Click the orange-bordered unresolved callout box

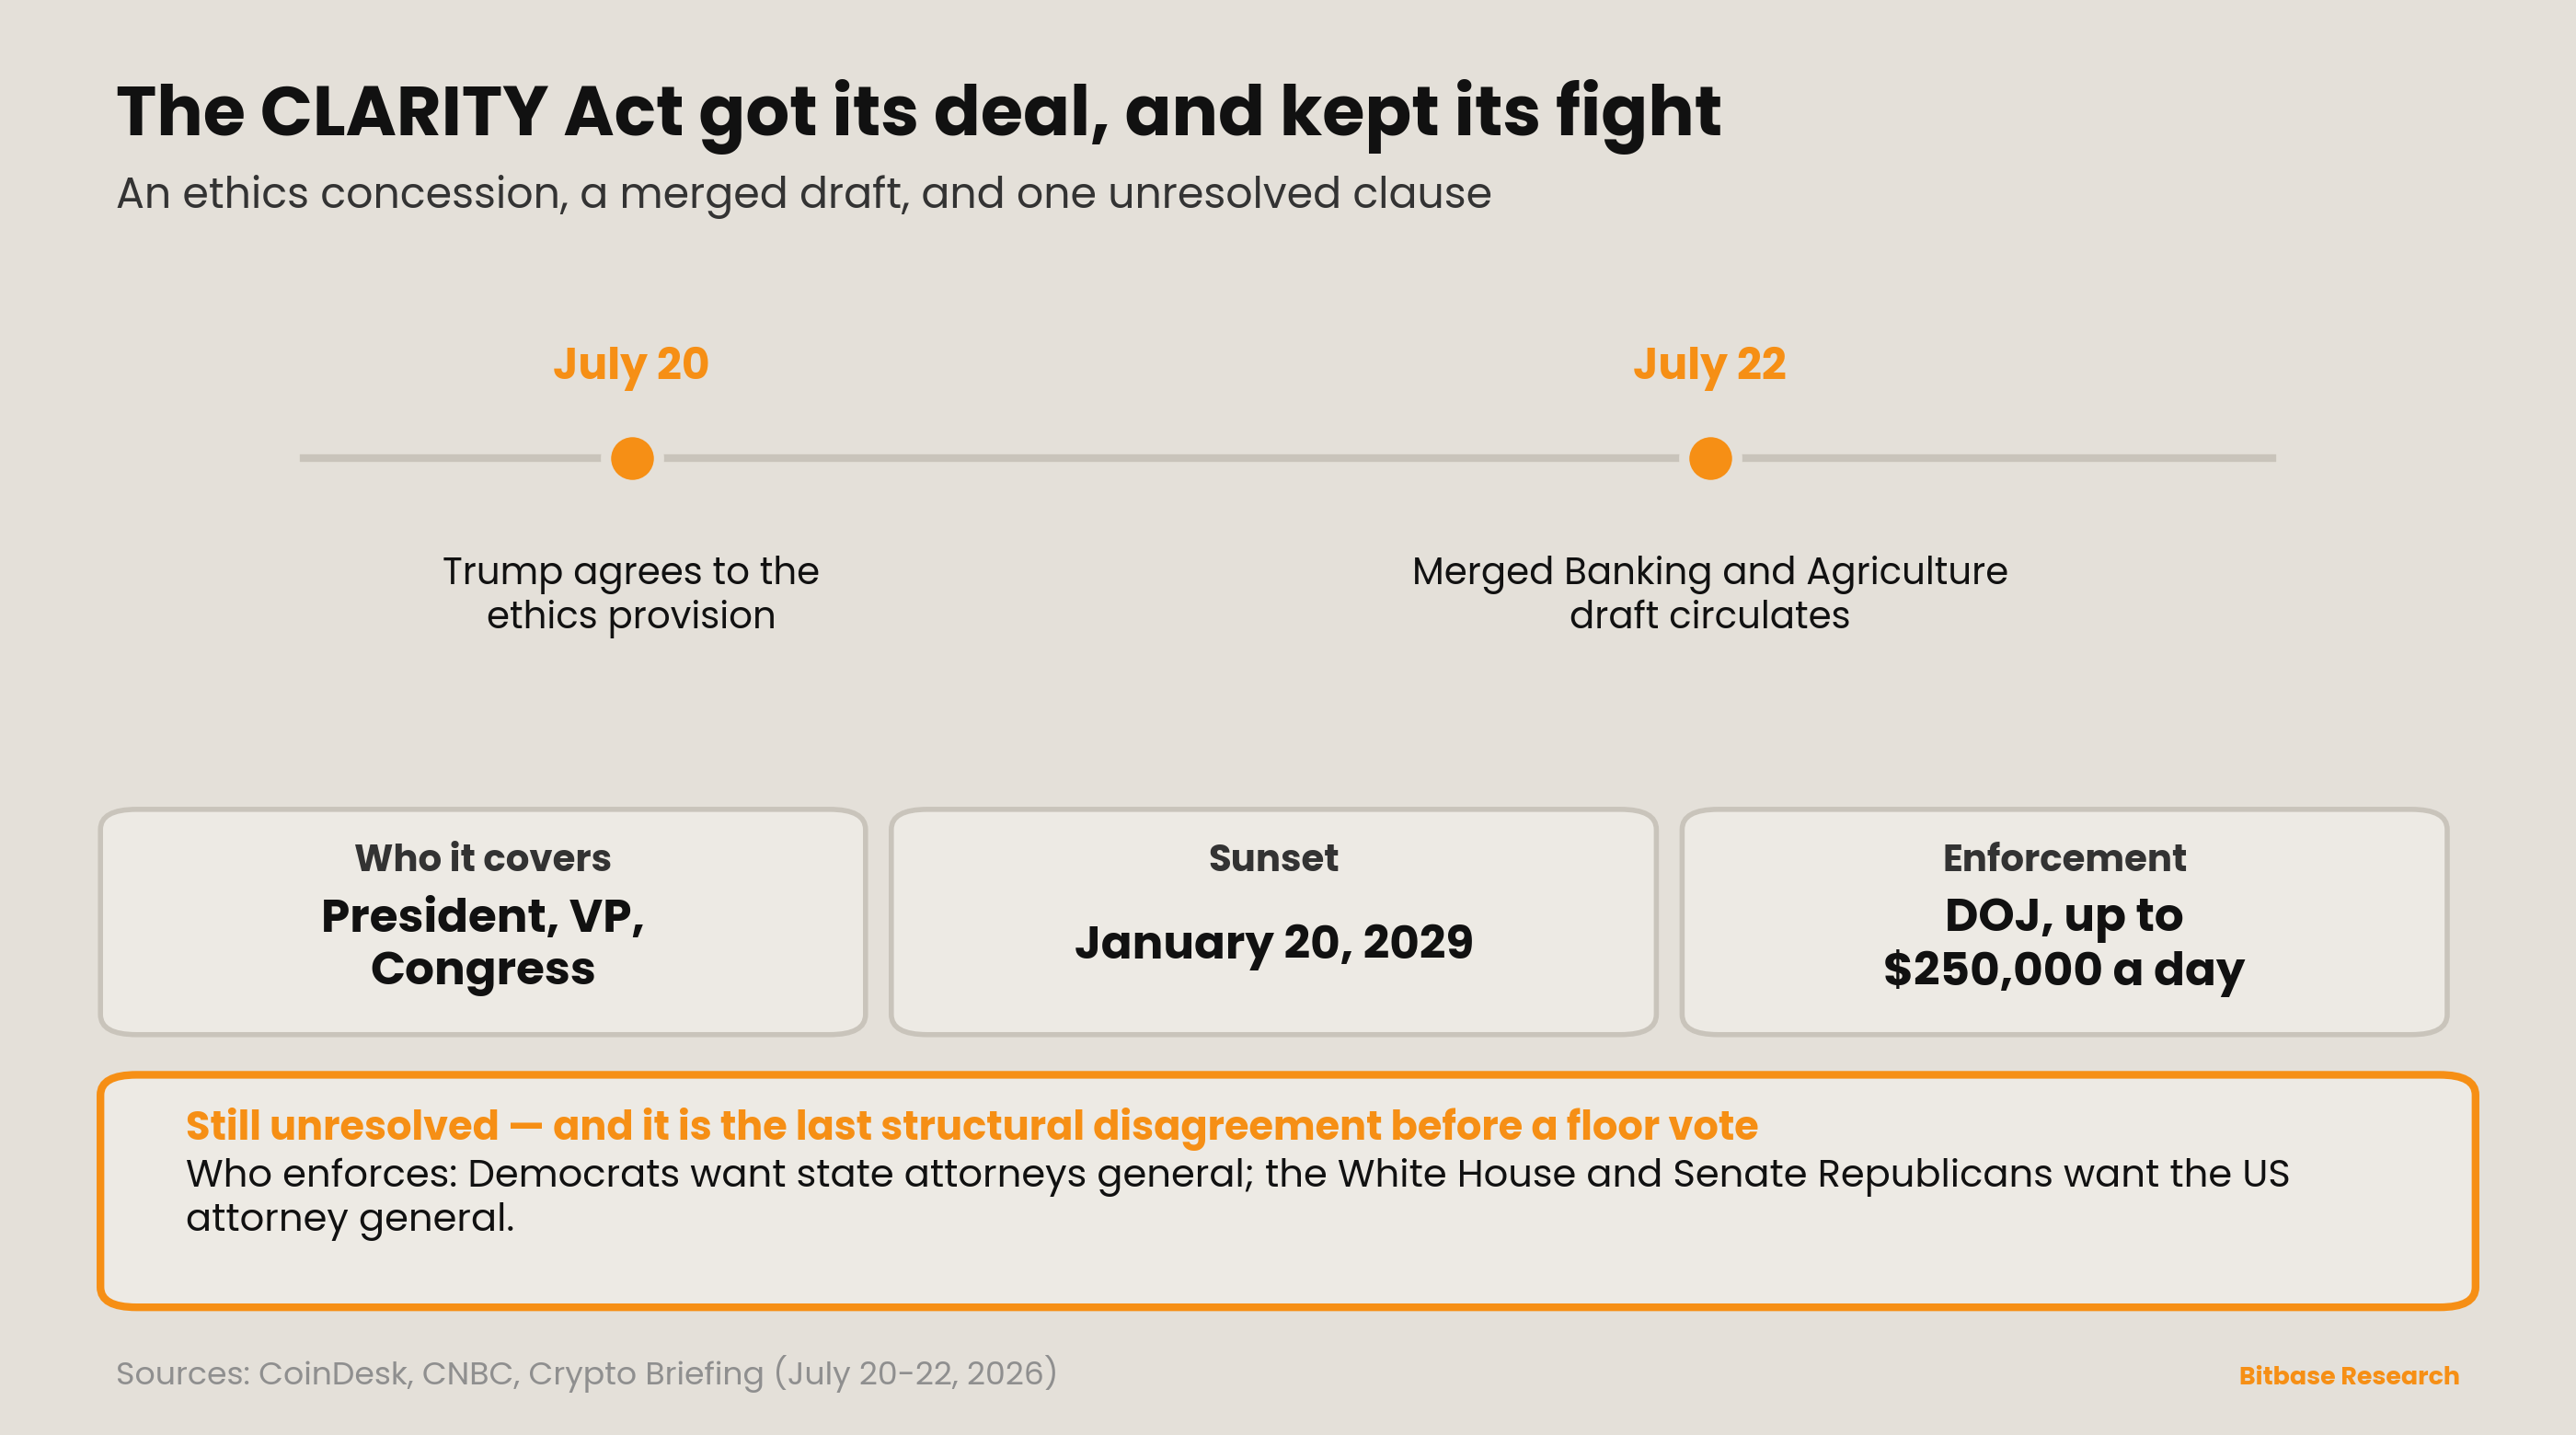[x=1287, y=1190]
